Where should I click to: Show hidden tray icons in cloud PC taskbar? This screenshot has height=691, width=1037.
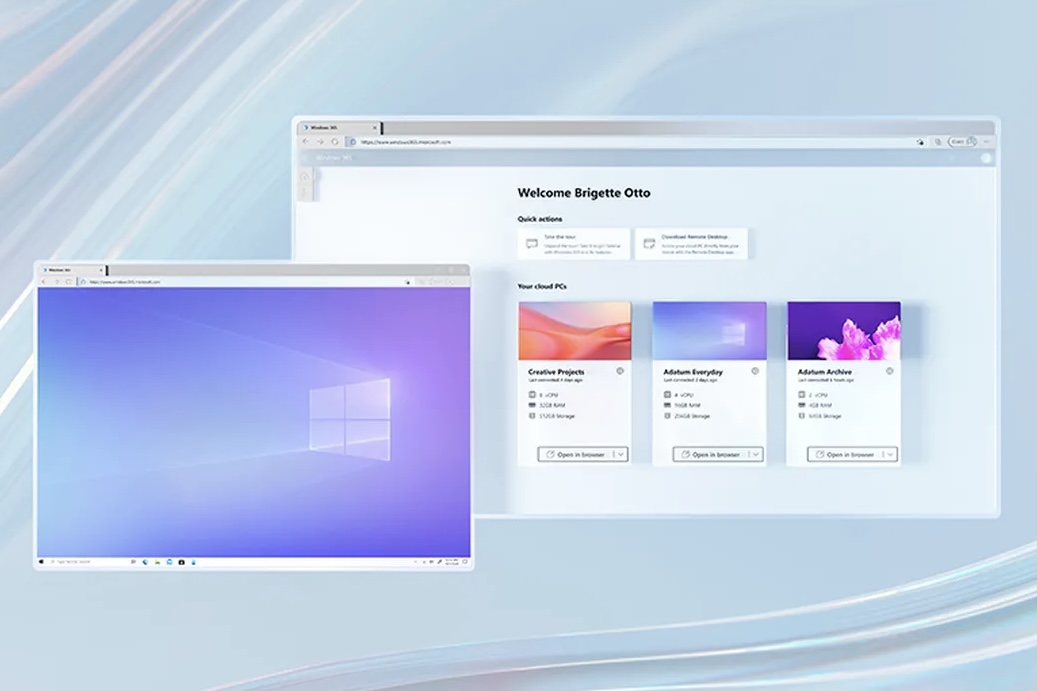coord(415,562)
